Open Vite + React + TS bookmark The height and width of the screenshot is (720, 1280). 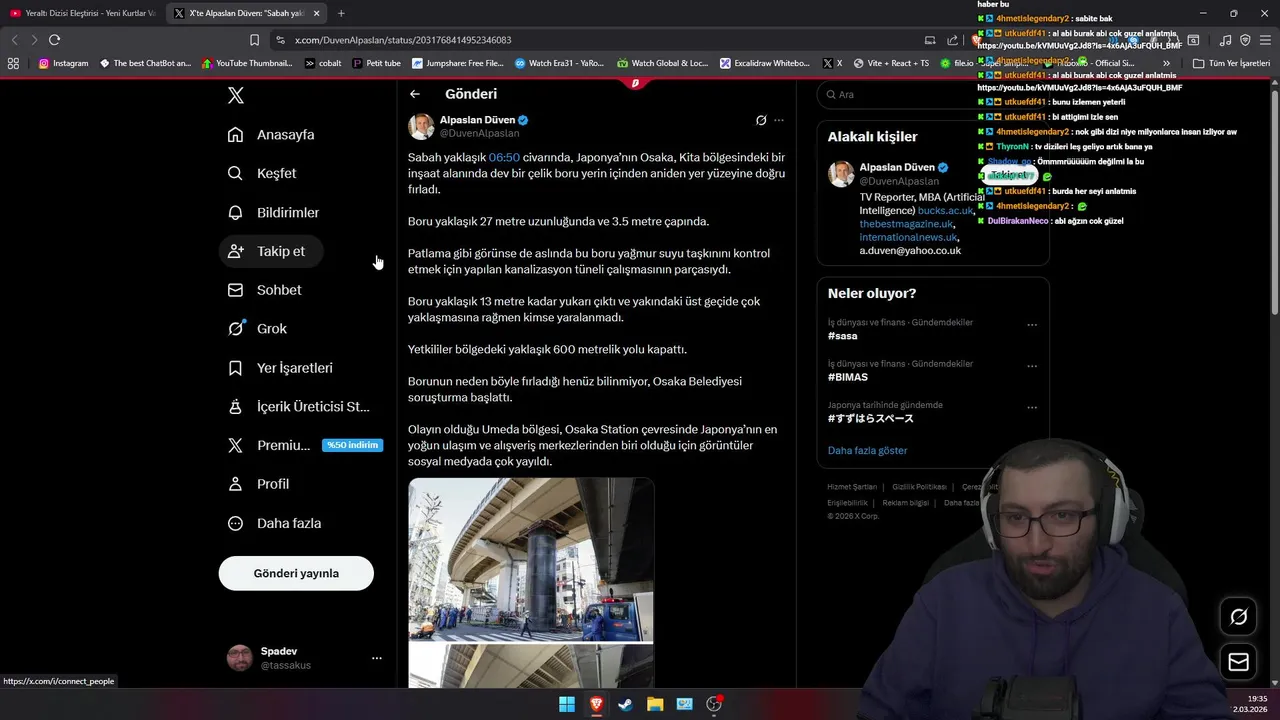(890, 63)
